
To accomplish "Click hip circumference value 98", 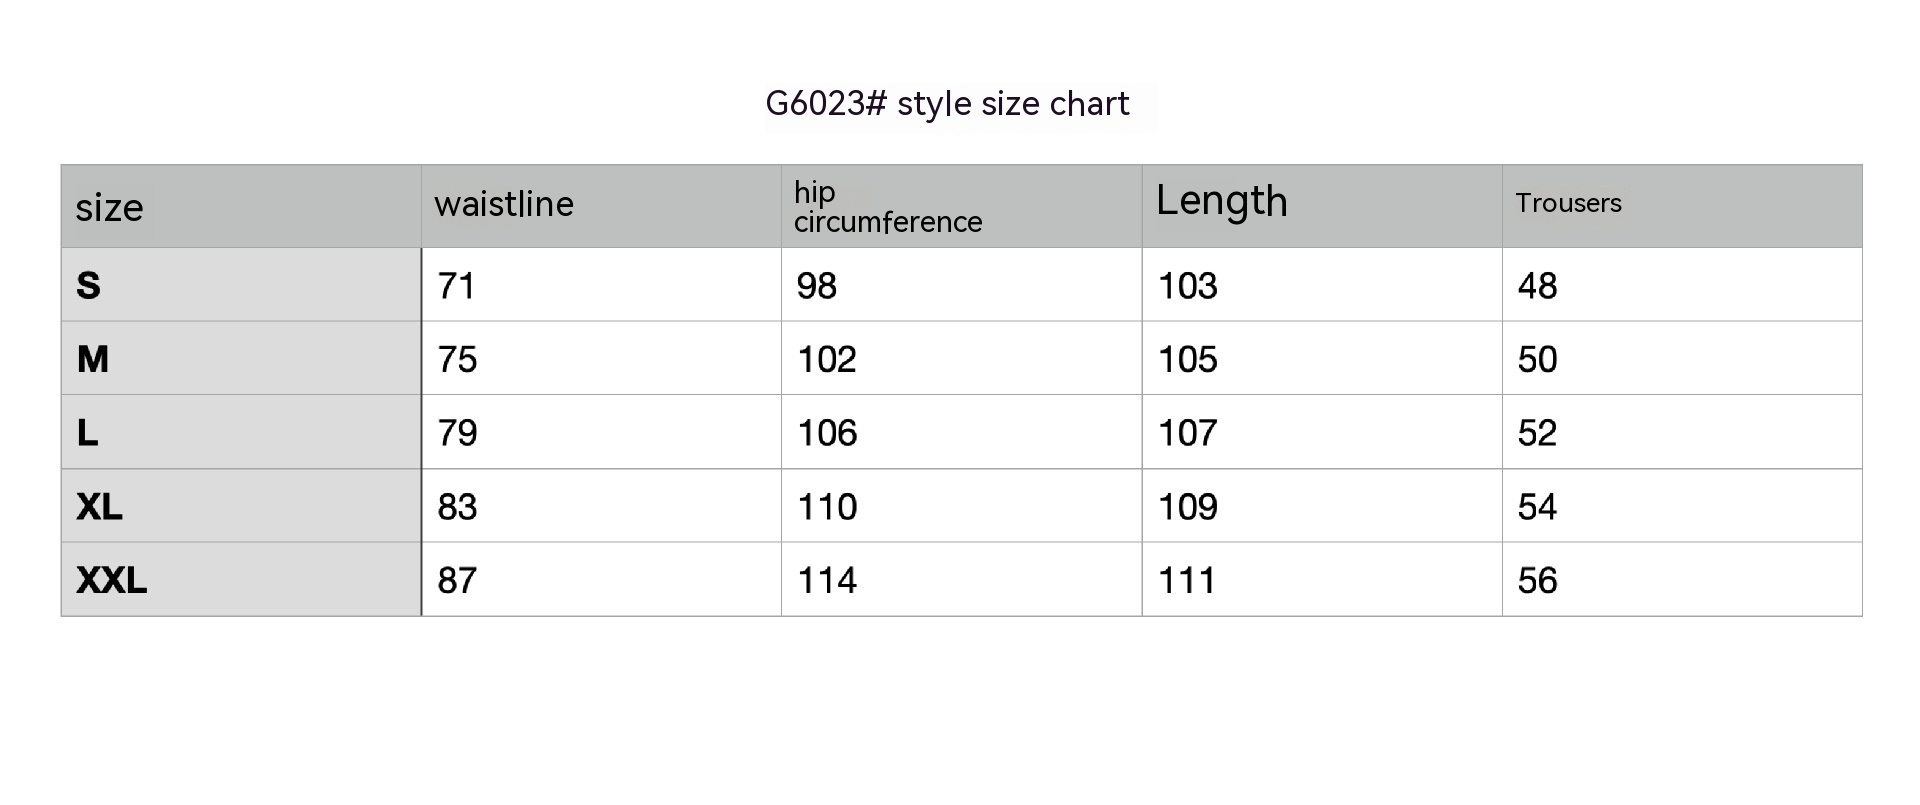I will 817,286.
